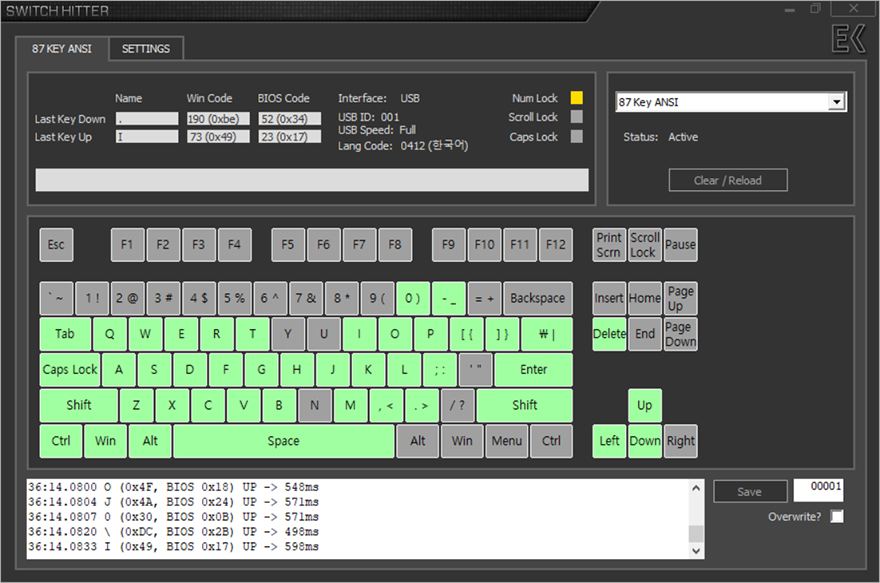Click the log scrollbar thumb
880x583 pixels.
pyautogui.click(x=696, y=533)
